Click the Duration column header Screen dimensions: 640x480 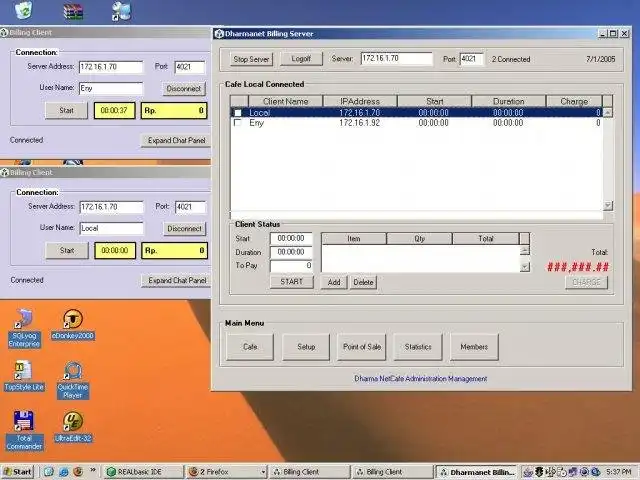[x=509, y=101]
